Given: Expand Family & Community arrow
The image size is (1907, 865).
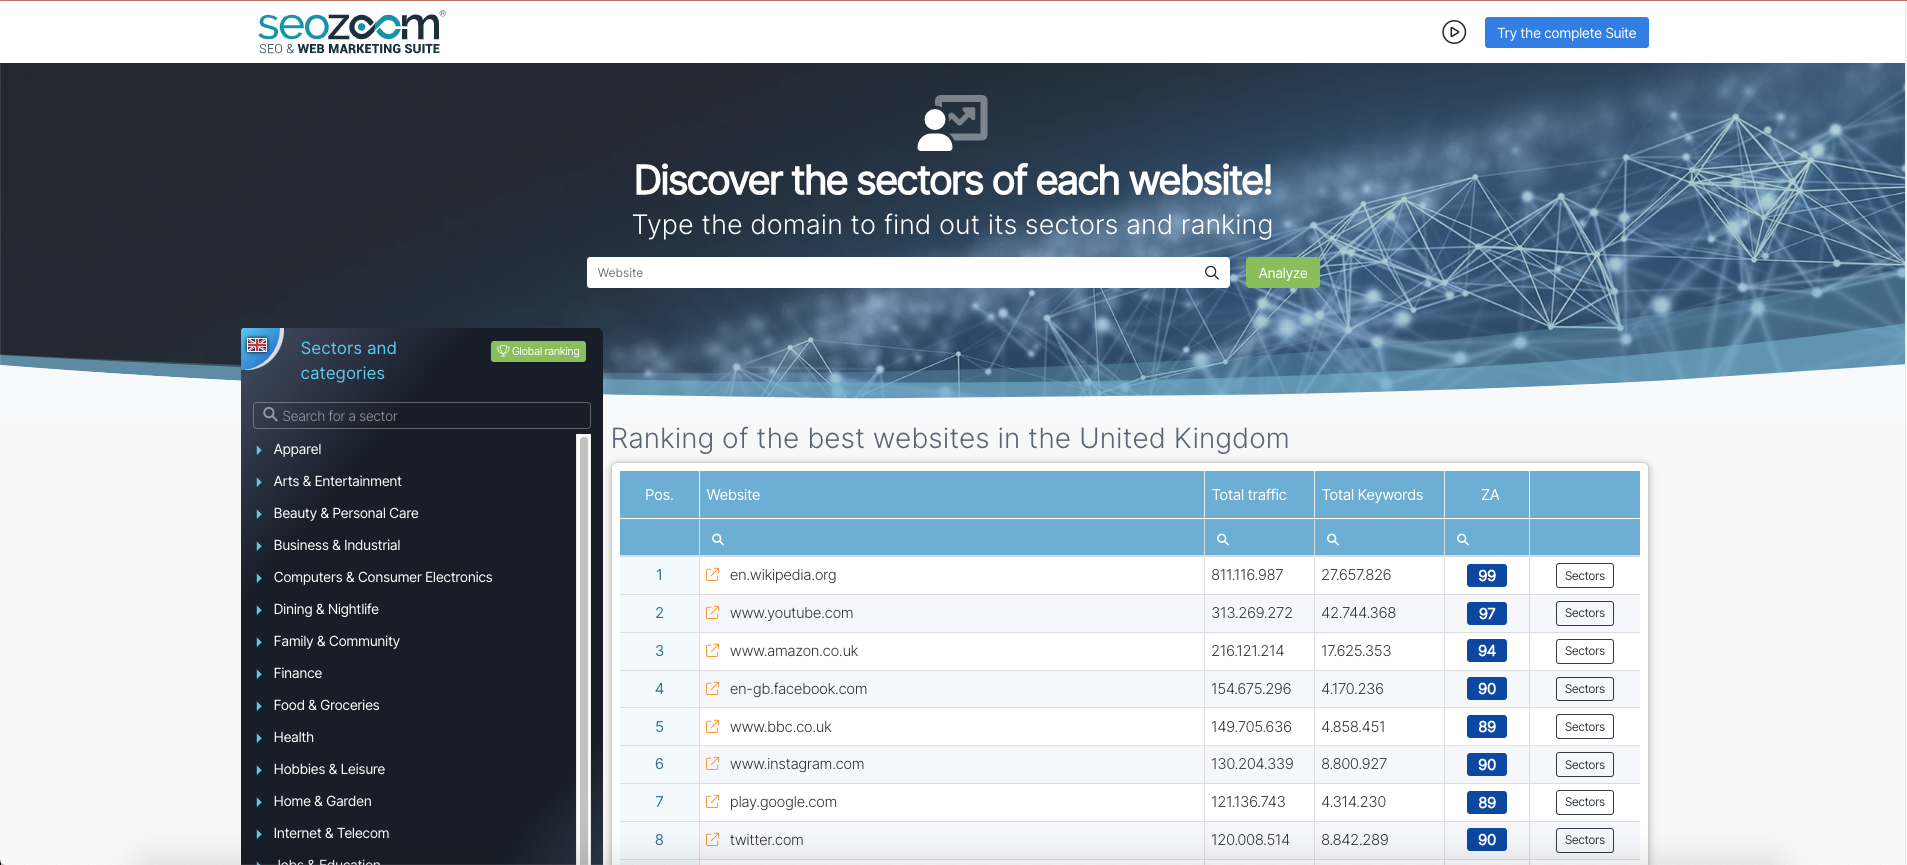Looking at the screenshot, I should tap(259, 642).
